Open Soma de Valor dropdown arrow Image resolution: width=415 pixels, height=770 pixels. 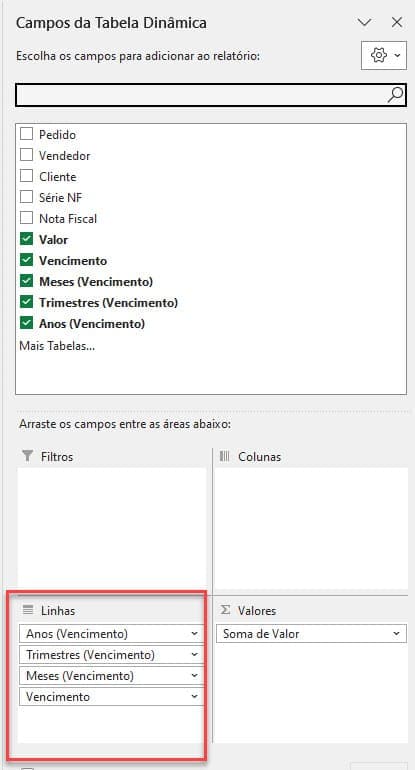(x=396, y=634)
